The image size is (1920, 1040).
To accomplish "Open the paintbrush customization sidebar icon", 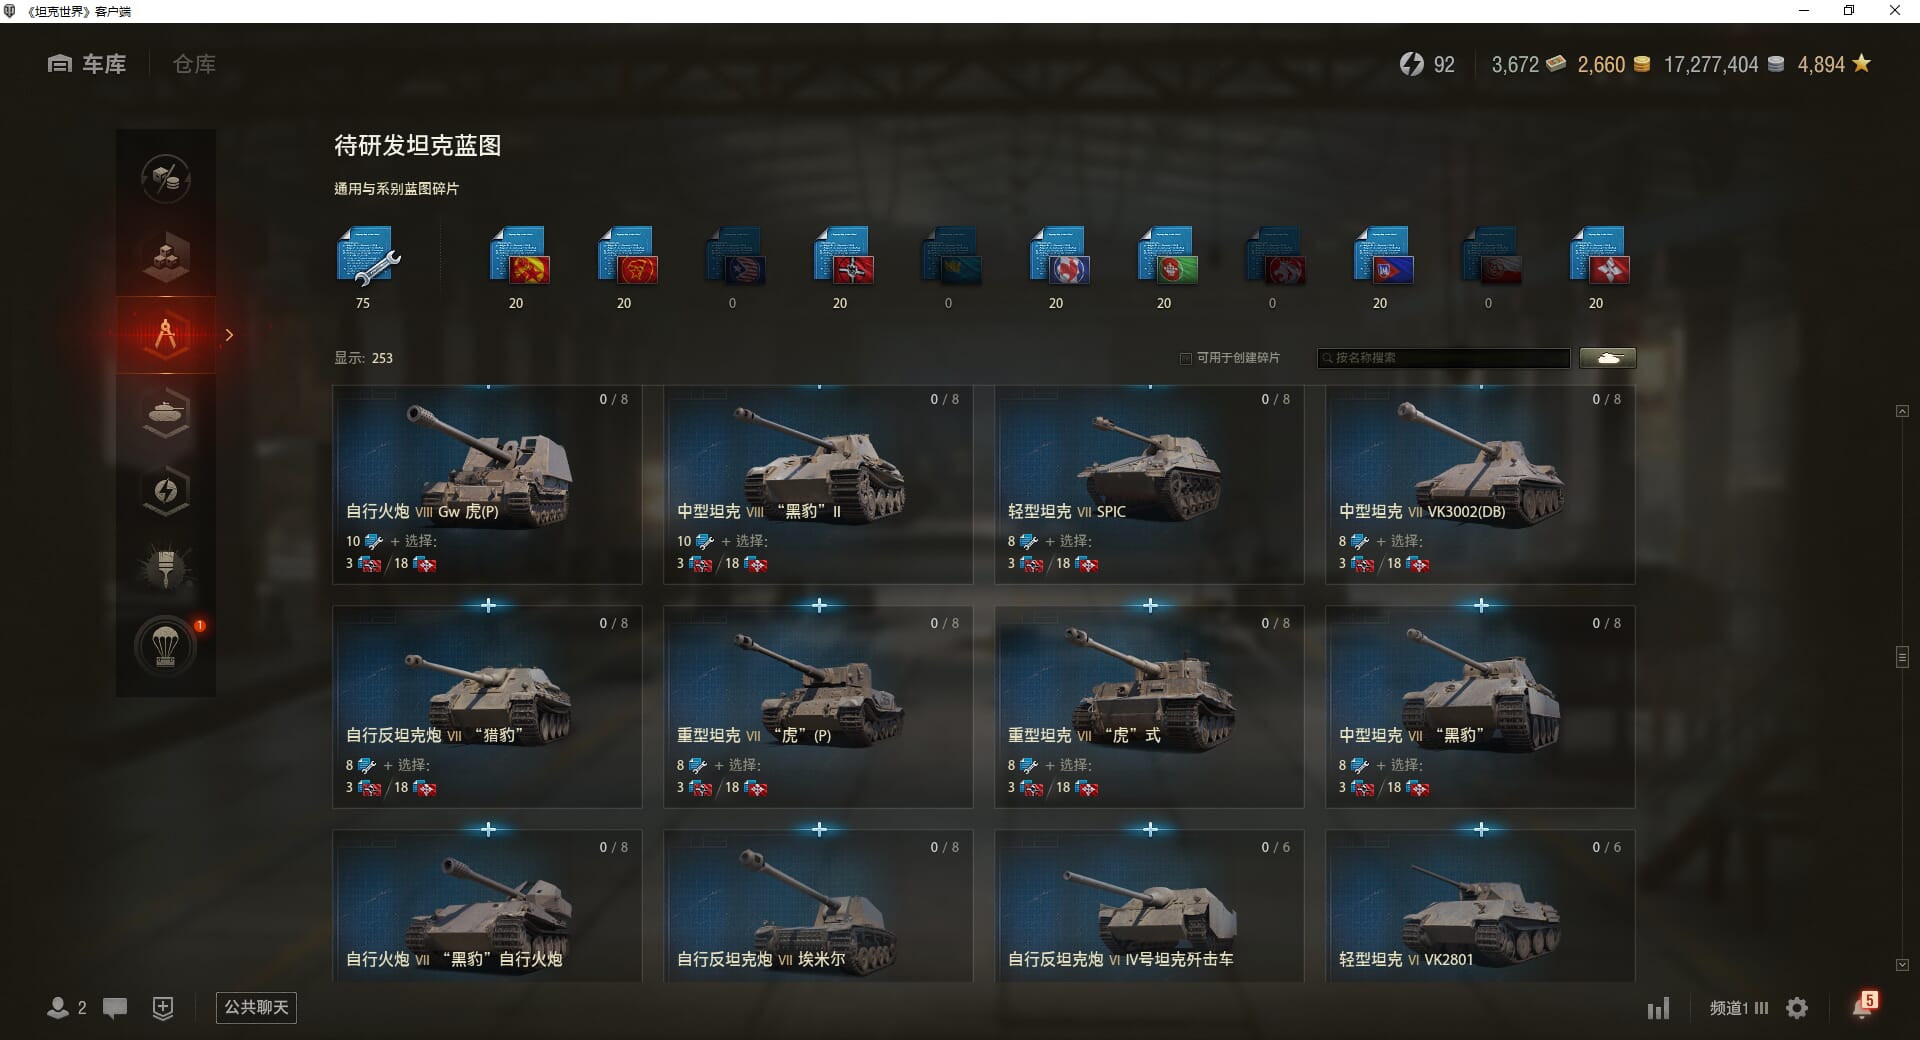I will [x=166, y=568].
